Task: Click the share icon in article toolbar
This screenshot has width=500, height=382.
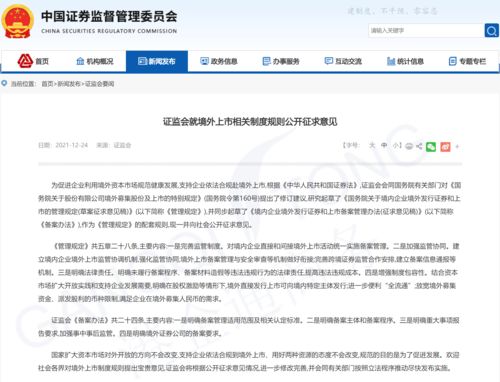Action: point(419,146)
